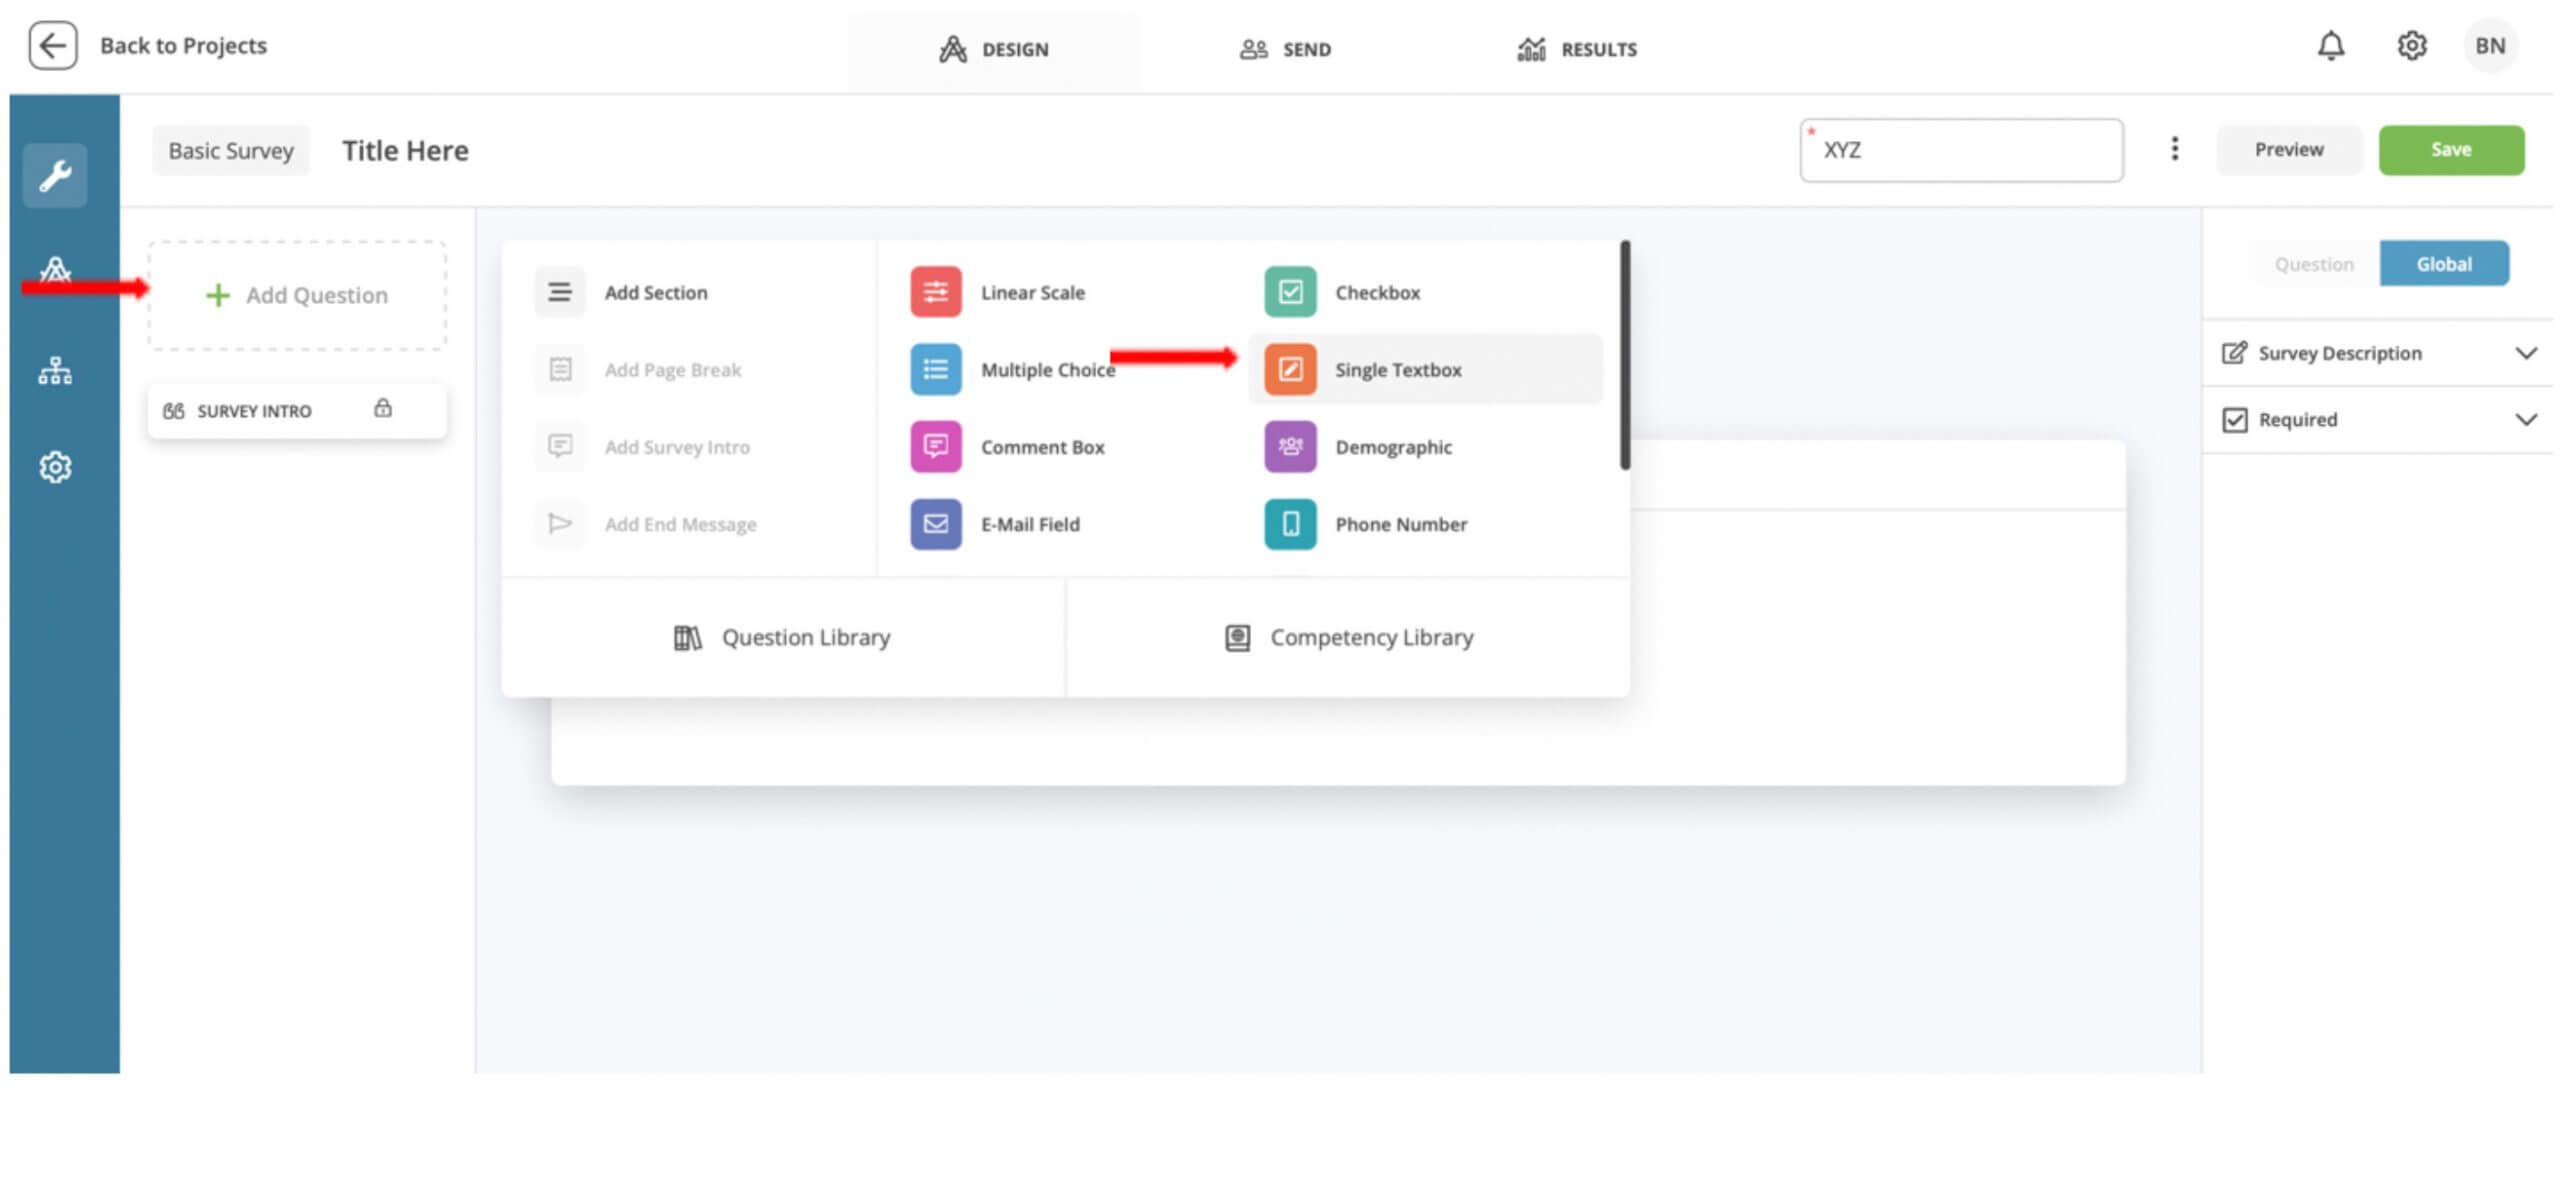Open the hierarchy logic icon in sidebar
The image size is (2560, 1192).
[x=55, y=371]
